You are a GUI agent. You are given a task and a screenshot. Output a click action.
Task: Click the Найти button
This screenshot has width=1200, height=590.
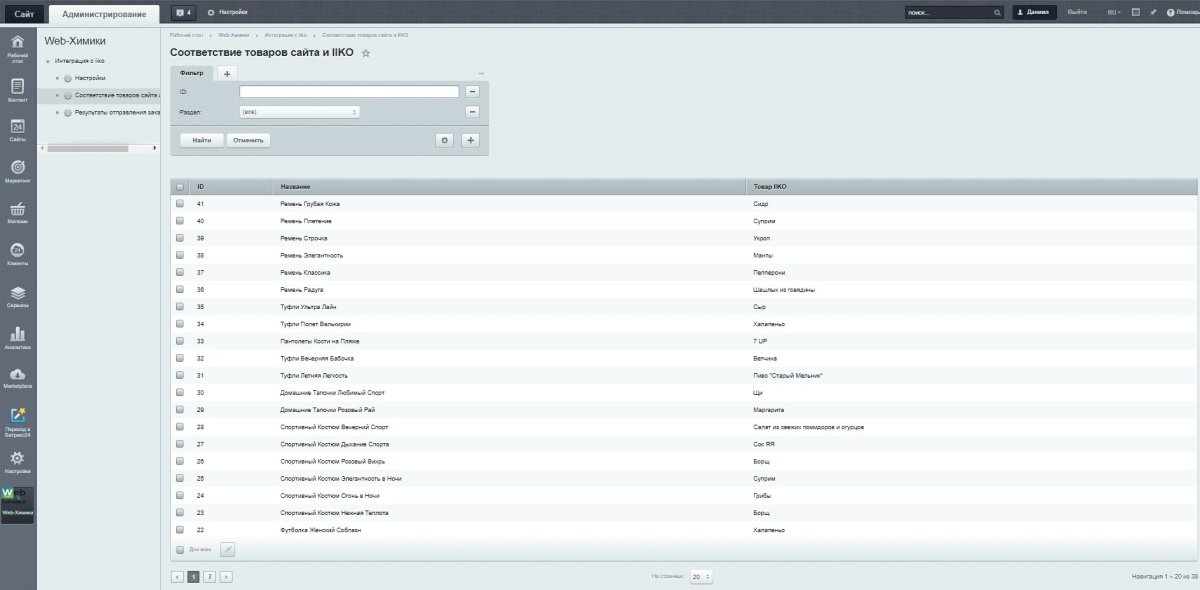pyautogui.click(x=200, y=140)
